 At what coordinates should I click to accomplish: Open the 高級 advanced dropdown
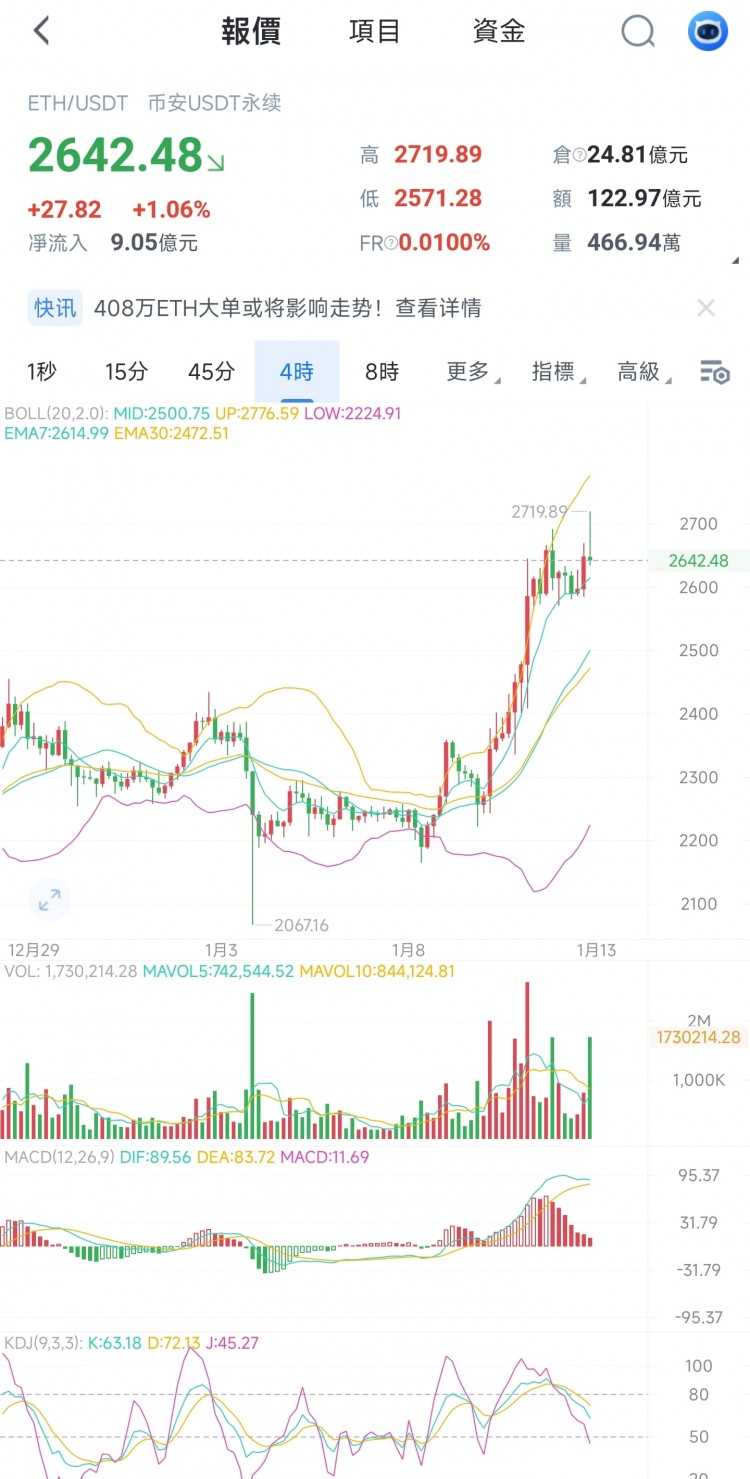[x=640, y=372]
